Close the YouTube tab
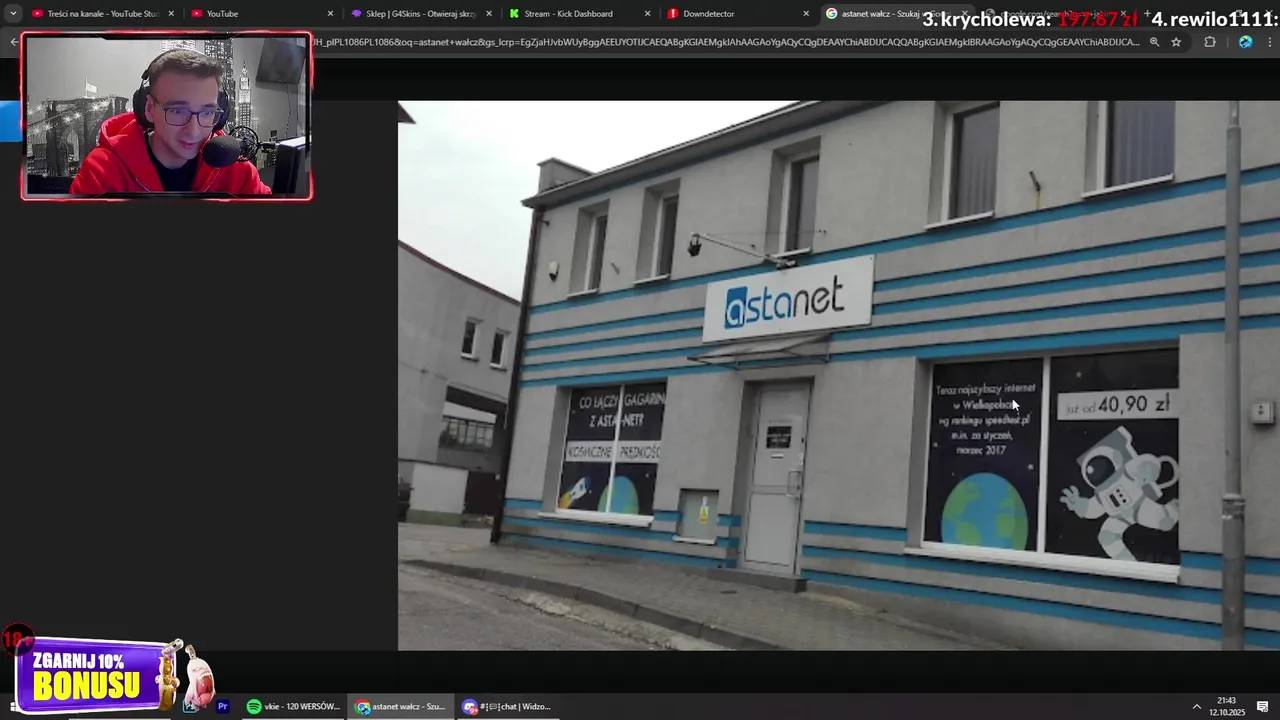1280x720 pixels. (330, 14)
